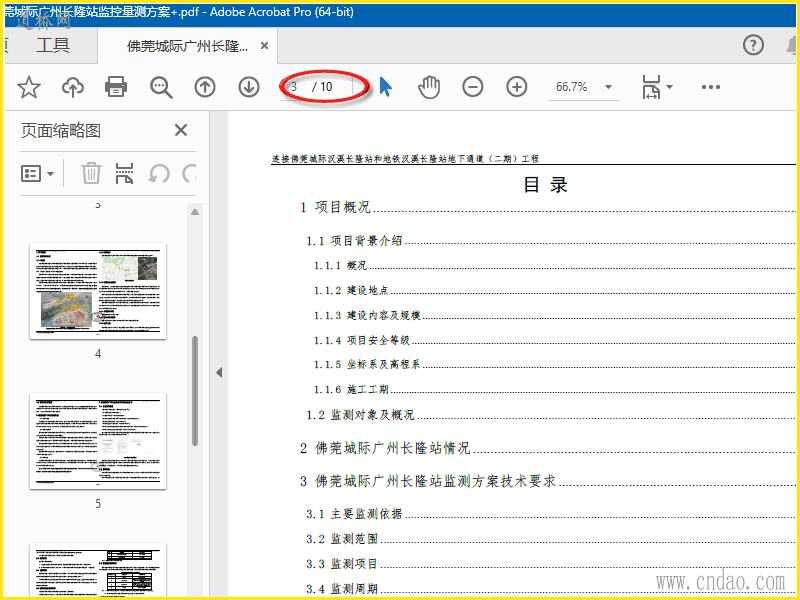This screenshot has height=600, width=800.
Task: Choose the selection arrow tool
Action: [386, 87]
